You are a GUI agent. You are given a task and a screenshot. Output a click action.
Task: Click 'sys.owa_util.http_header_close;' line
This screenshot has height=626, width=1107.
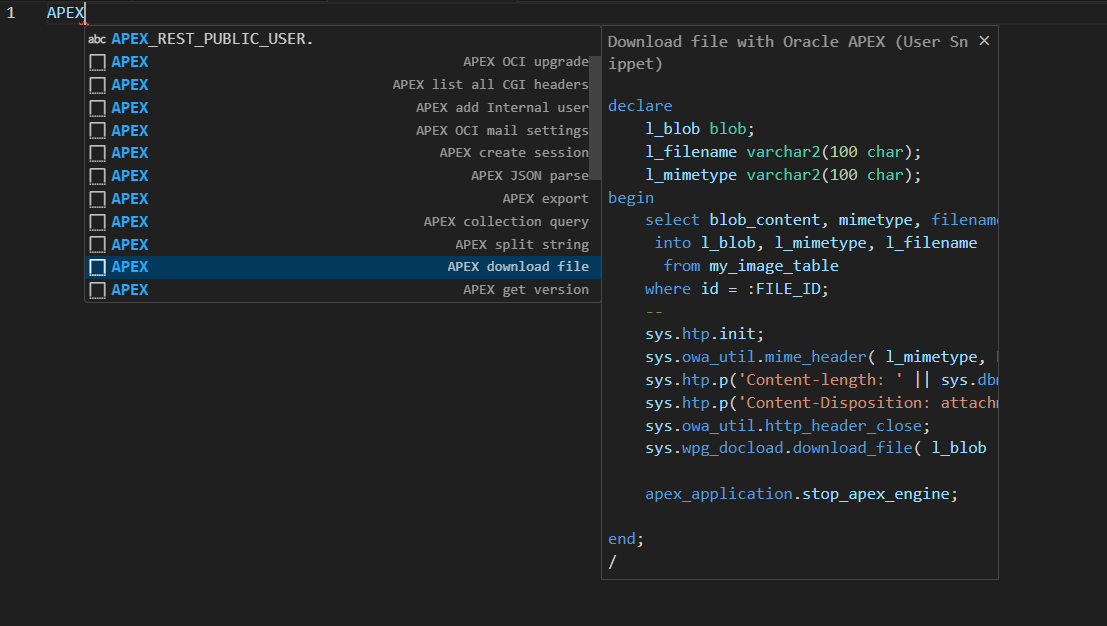point(787,426)
